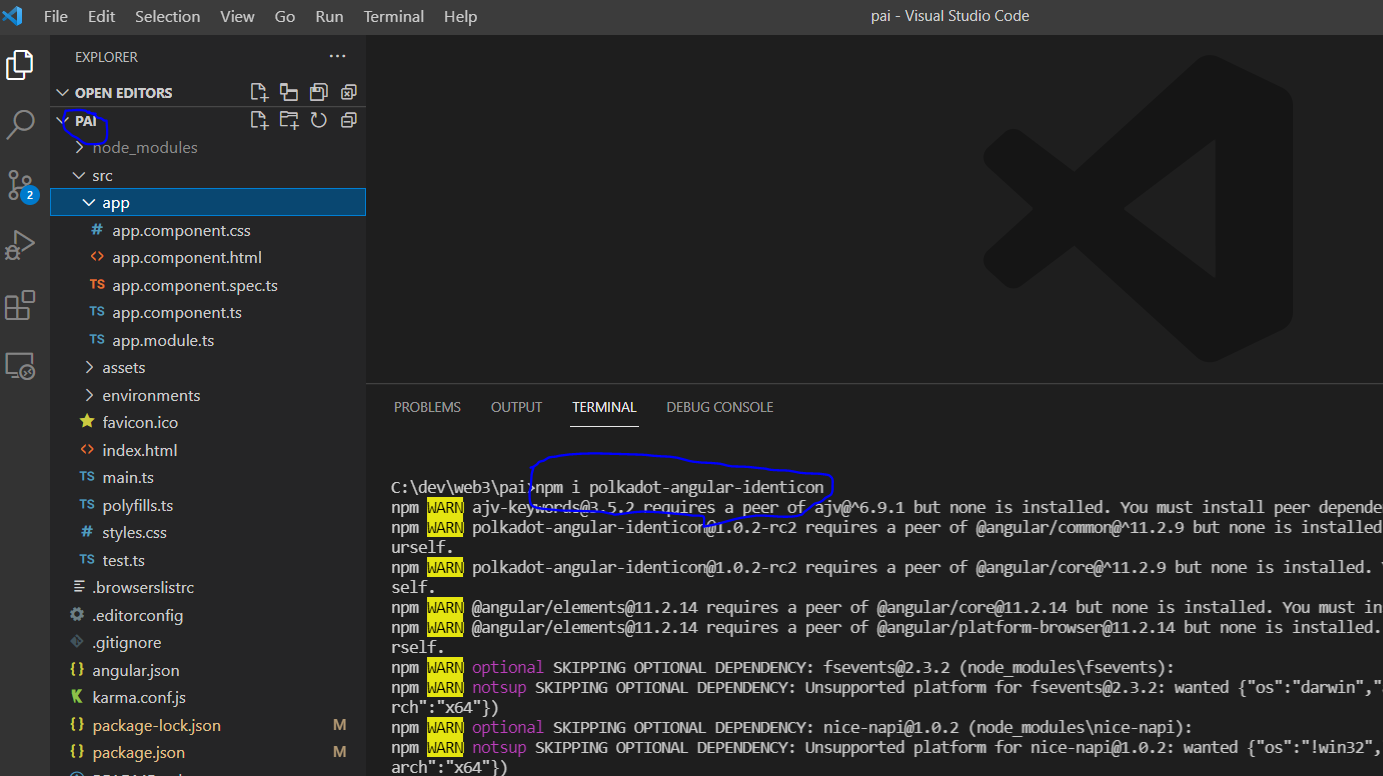Open the View menu
This screenshot has width=1383, height=776.
(x=237, y=16)
